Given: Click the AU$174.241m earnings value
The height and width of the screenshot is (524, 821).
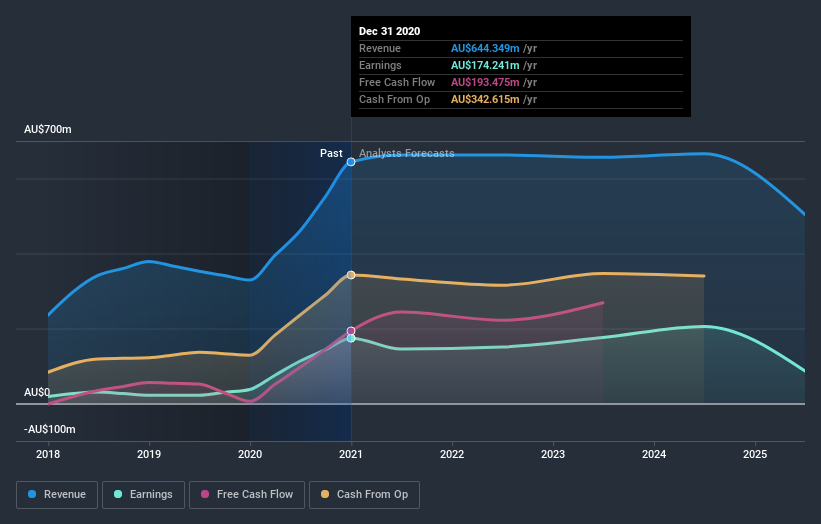Looking at the screenshot, I should (x=485, y=65).
